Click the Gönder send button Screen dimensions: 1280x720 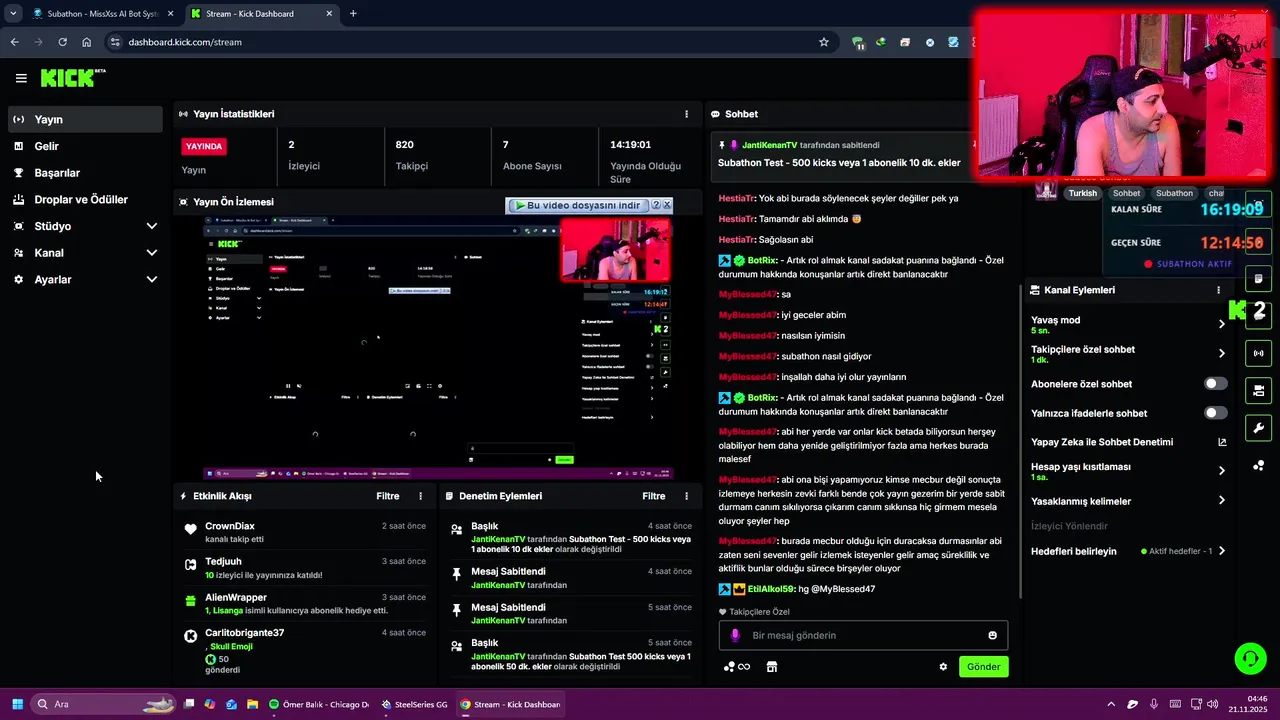(x=983, y=667)
